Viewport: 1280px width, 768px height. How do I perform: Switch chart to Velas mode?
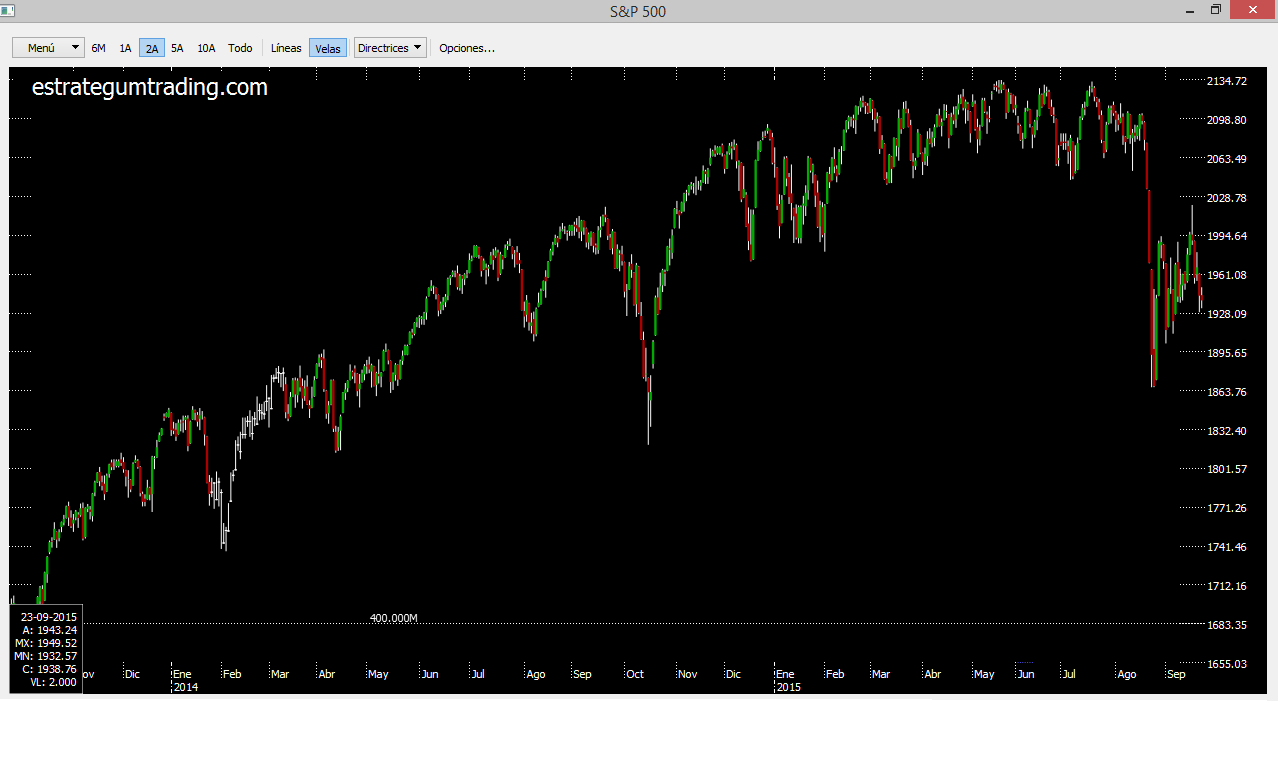pos(327,48)
